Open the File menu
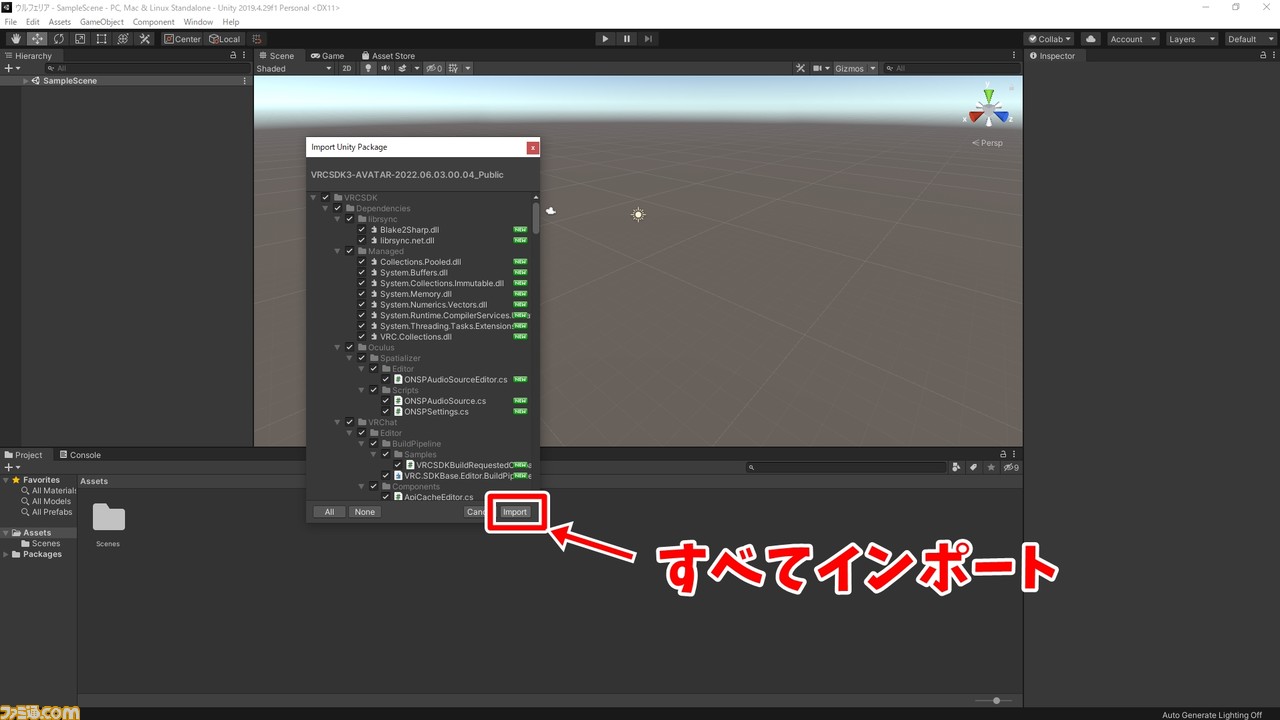Screen dimensions: 1280x720 tap(11, 22)
